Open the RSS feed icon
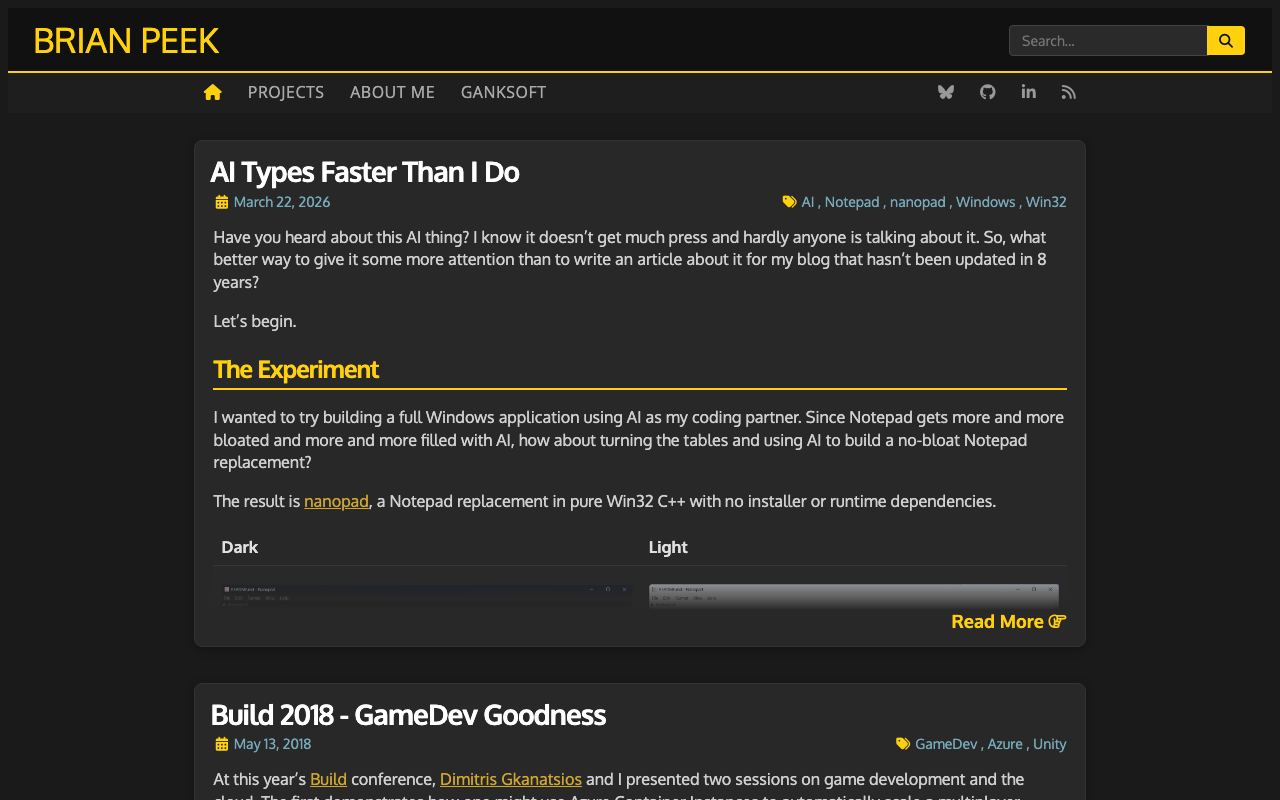Viewport: 1280px width, 800px height. [x=1069, y=92]
